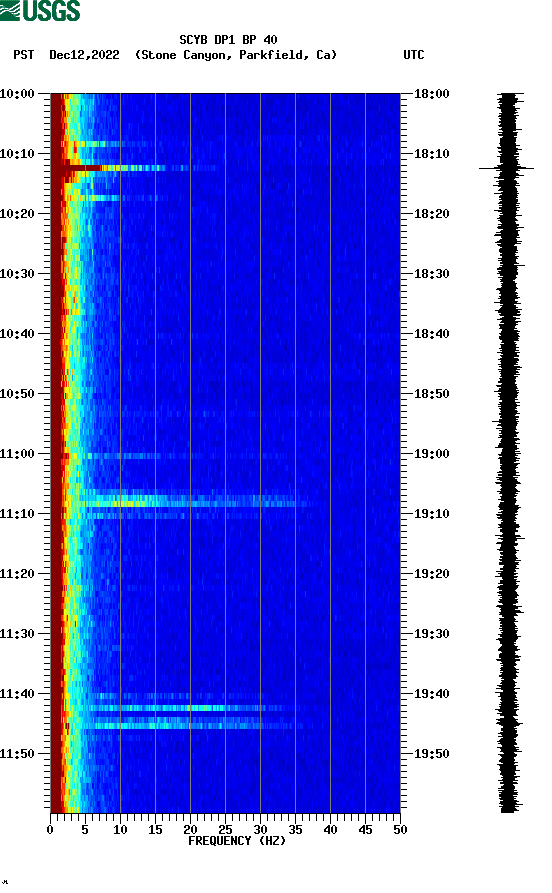Click the "40" frequency axis label
This screenshot has width=552, height=893.
click(x=330, y=830)
